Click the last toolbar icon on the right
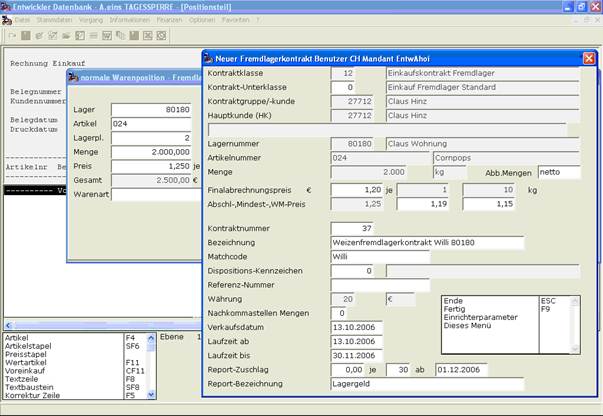This screenshot has width=603, height=416. click(x=162, y=36)
